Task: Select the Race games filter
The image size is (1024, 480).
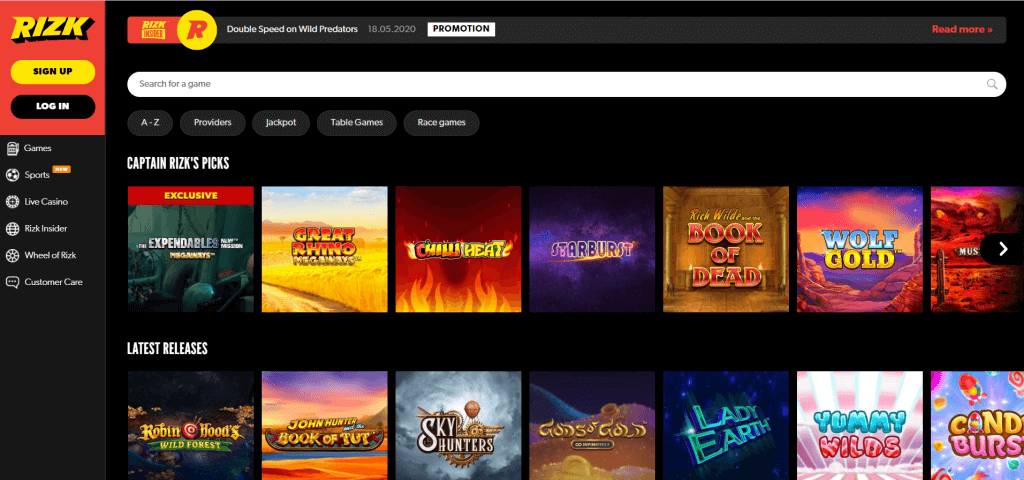Action: pyautogui.click(x=441, y=123)
